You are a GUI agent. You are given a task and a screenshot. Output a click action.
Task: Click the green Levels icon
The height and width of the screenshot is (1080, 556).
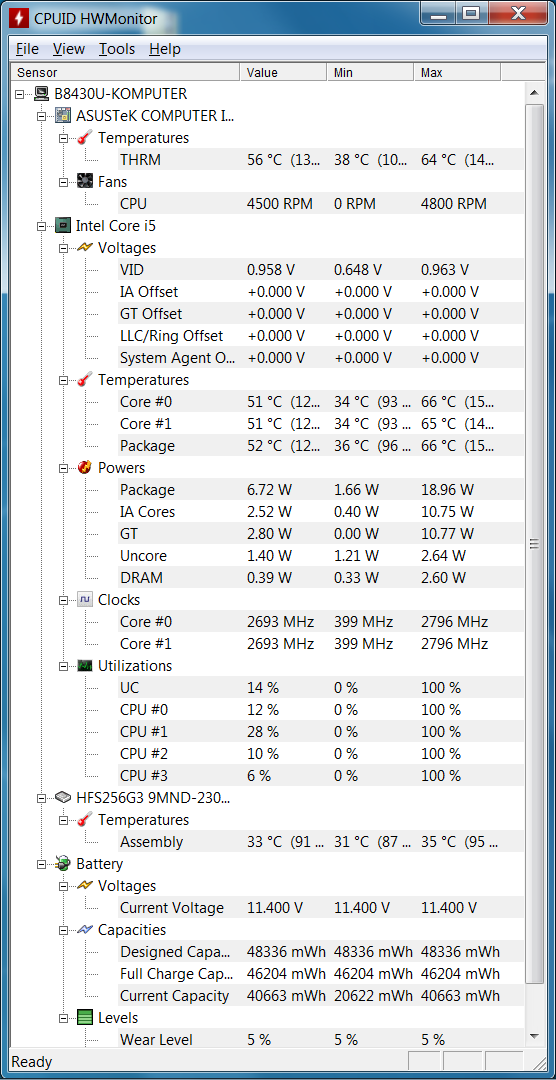[x=85, y=1018]
